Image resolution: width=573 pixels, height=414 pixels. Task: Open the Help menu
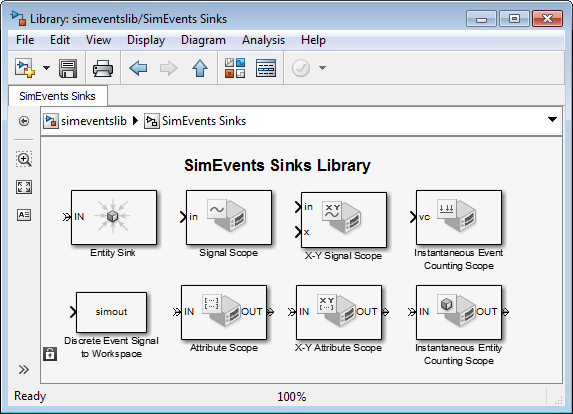tap(313, 40)
